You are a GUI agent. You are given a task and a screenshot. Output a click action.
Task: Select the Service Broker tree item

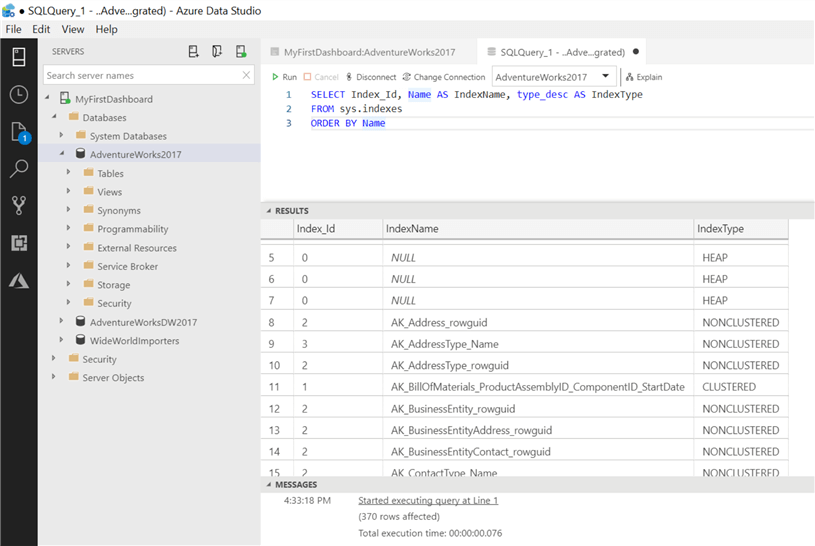127,266
